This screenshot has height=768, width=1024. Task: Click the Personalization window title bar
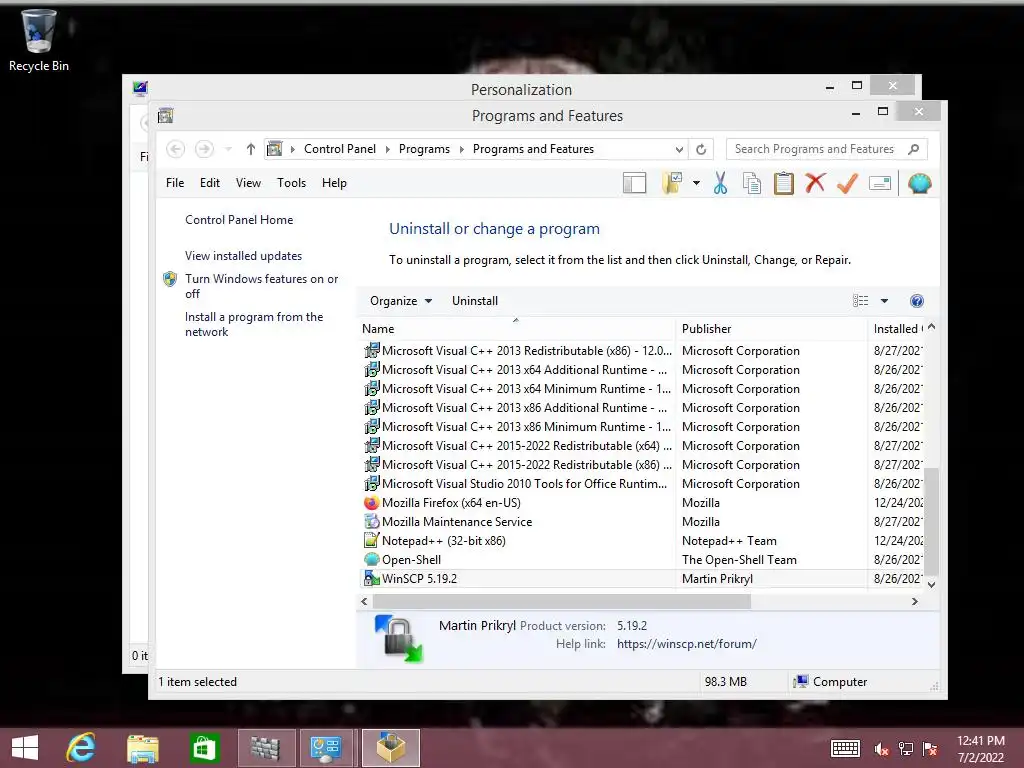coord(521,89)
